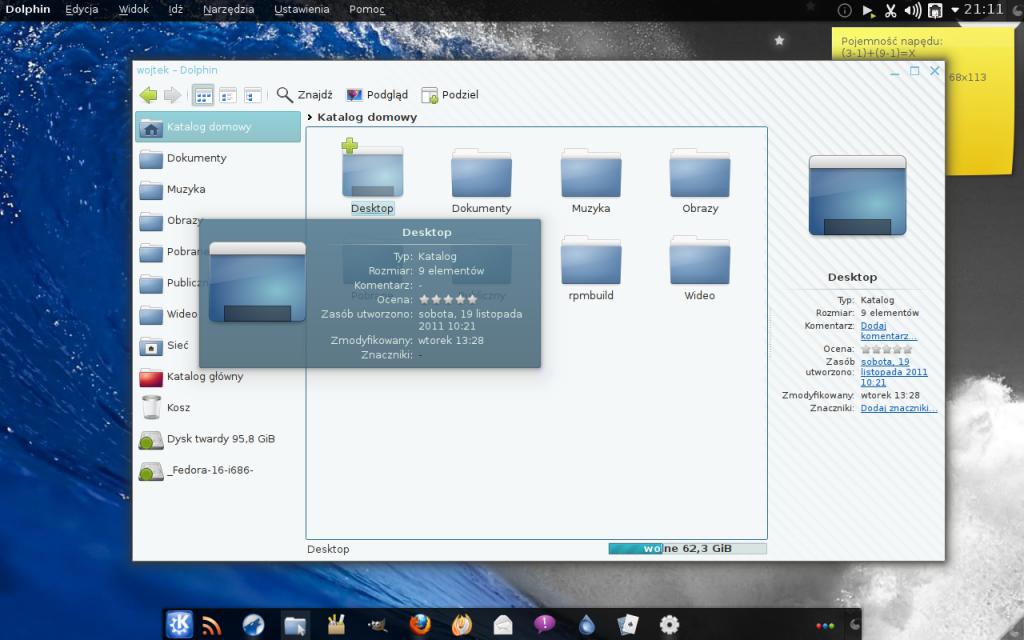Image resolution: width=1024 pixels, height=640 pixels.
Task: Launch the orange RSS feed reader
Action: click(x=212, y=626)
